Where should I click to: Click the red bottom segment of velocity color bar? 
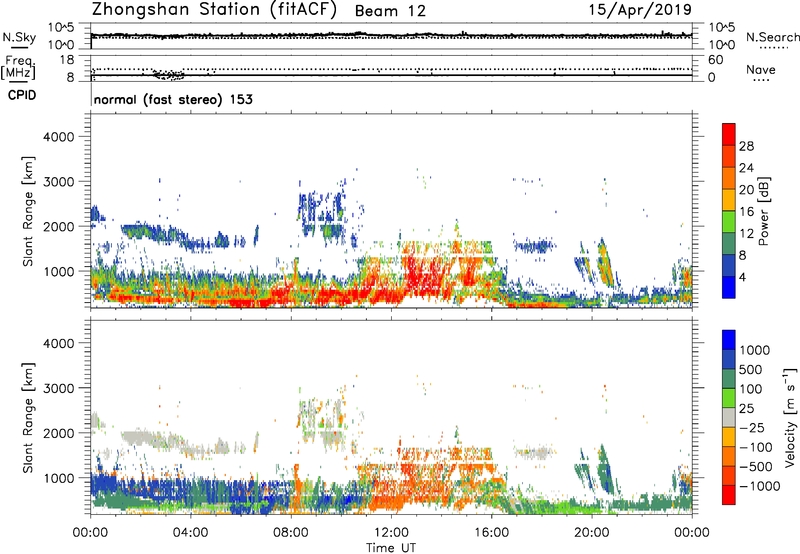coord(729,495)
